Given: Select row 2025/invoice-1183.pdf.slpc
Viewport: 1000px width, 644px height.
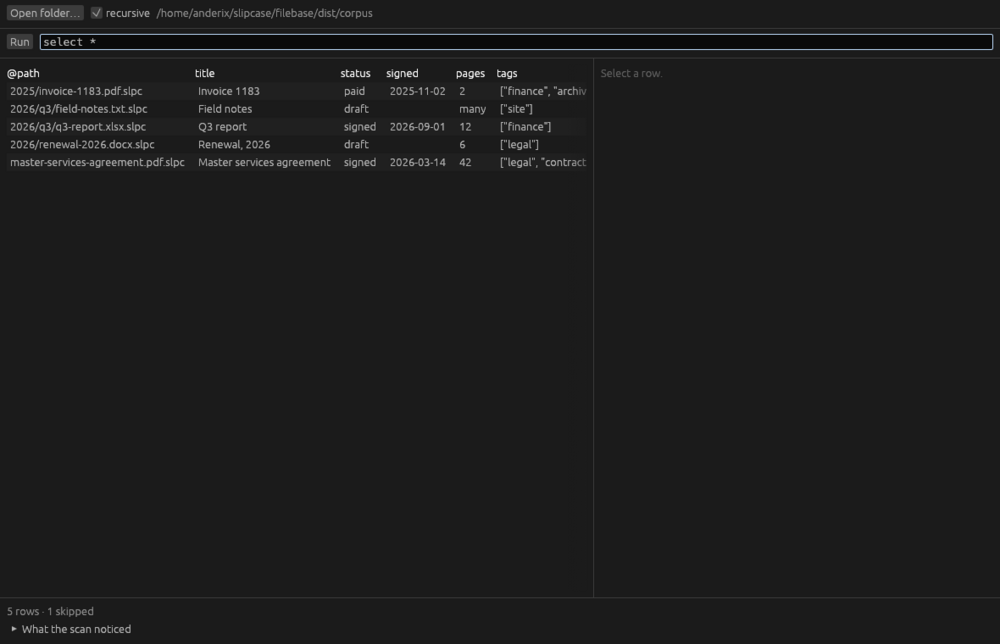Looking at the screenshot, I should pos(297,91).
